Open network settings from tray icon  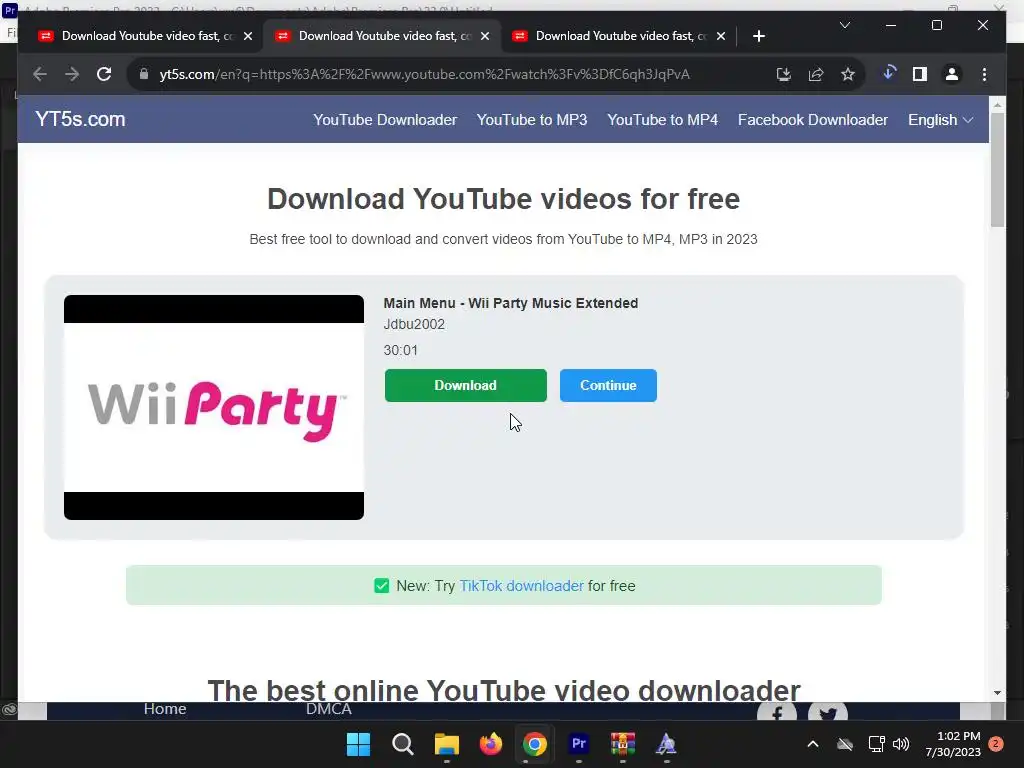click(x=876, y=744)
